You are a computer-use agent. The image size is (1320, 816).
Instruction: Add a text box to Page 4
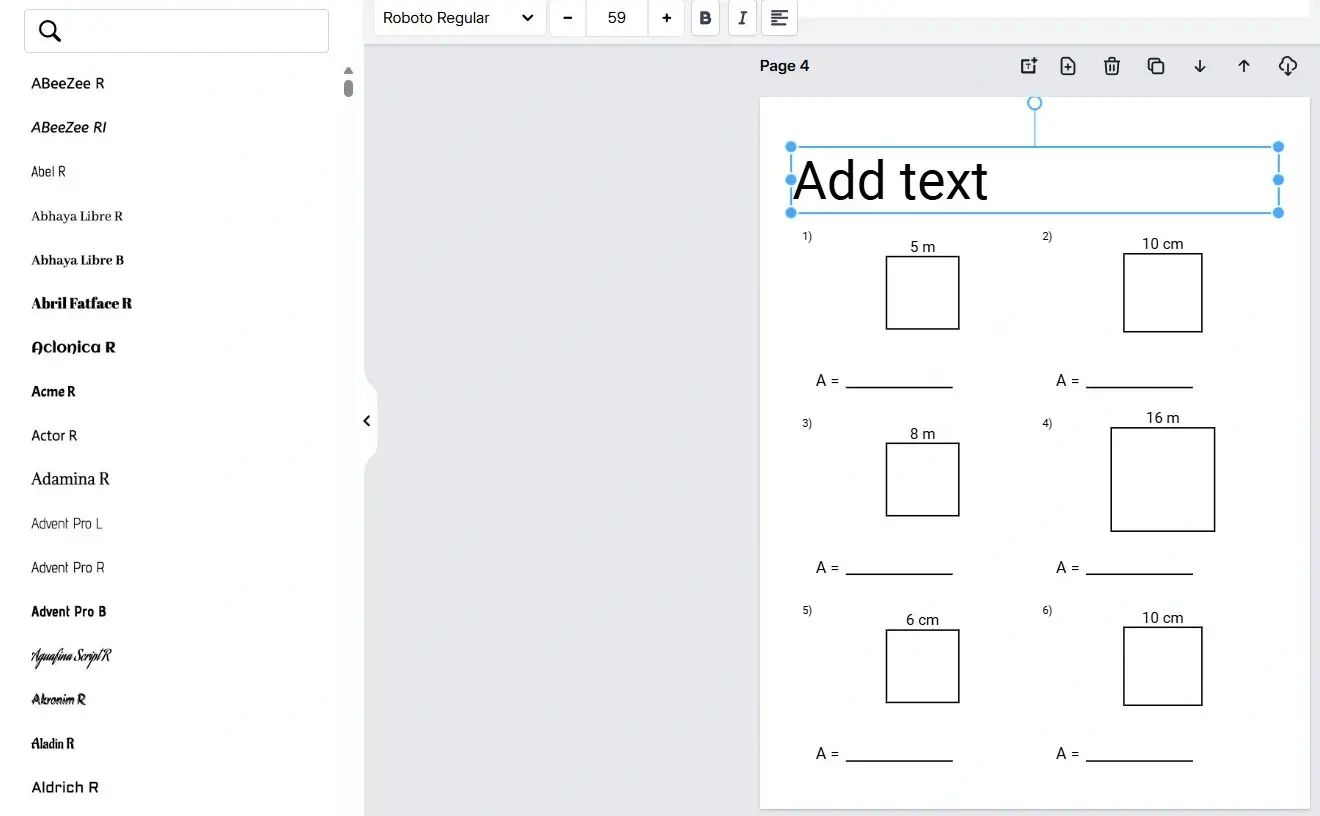point(1028,66)
